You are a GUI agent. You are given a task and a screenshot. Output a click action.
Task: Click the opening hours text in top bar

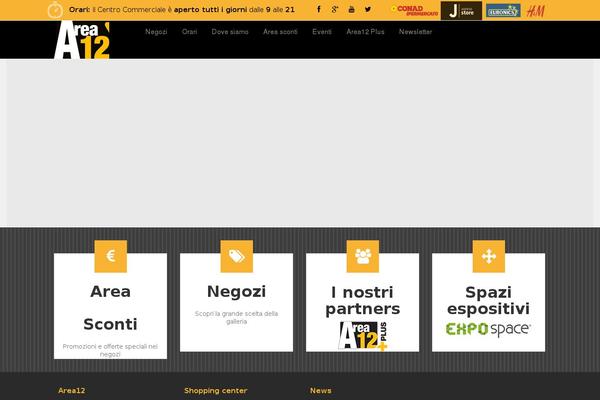tap(182, 10)
